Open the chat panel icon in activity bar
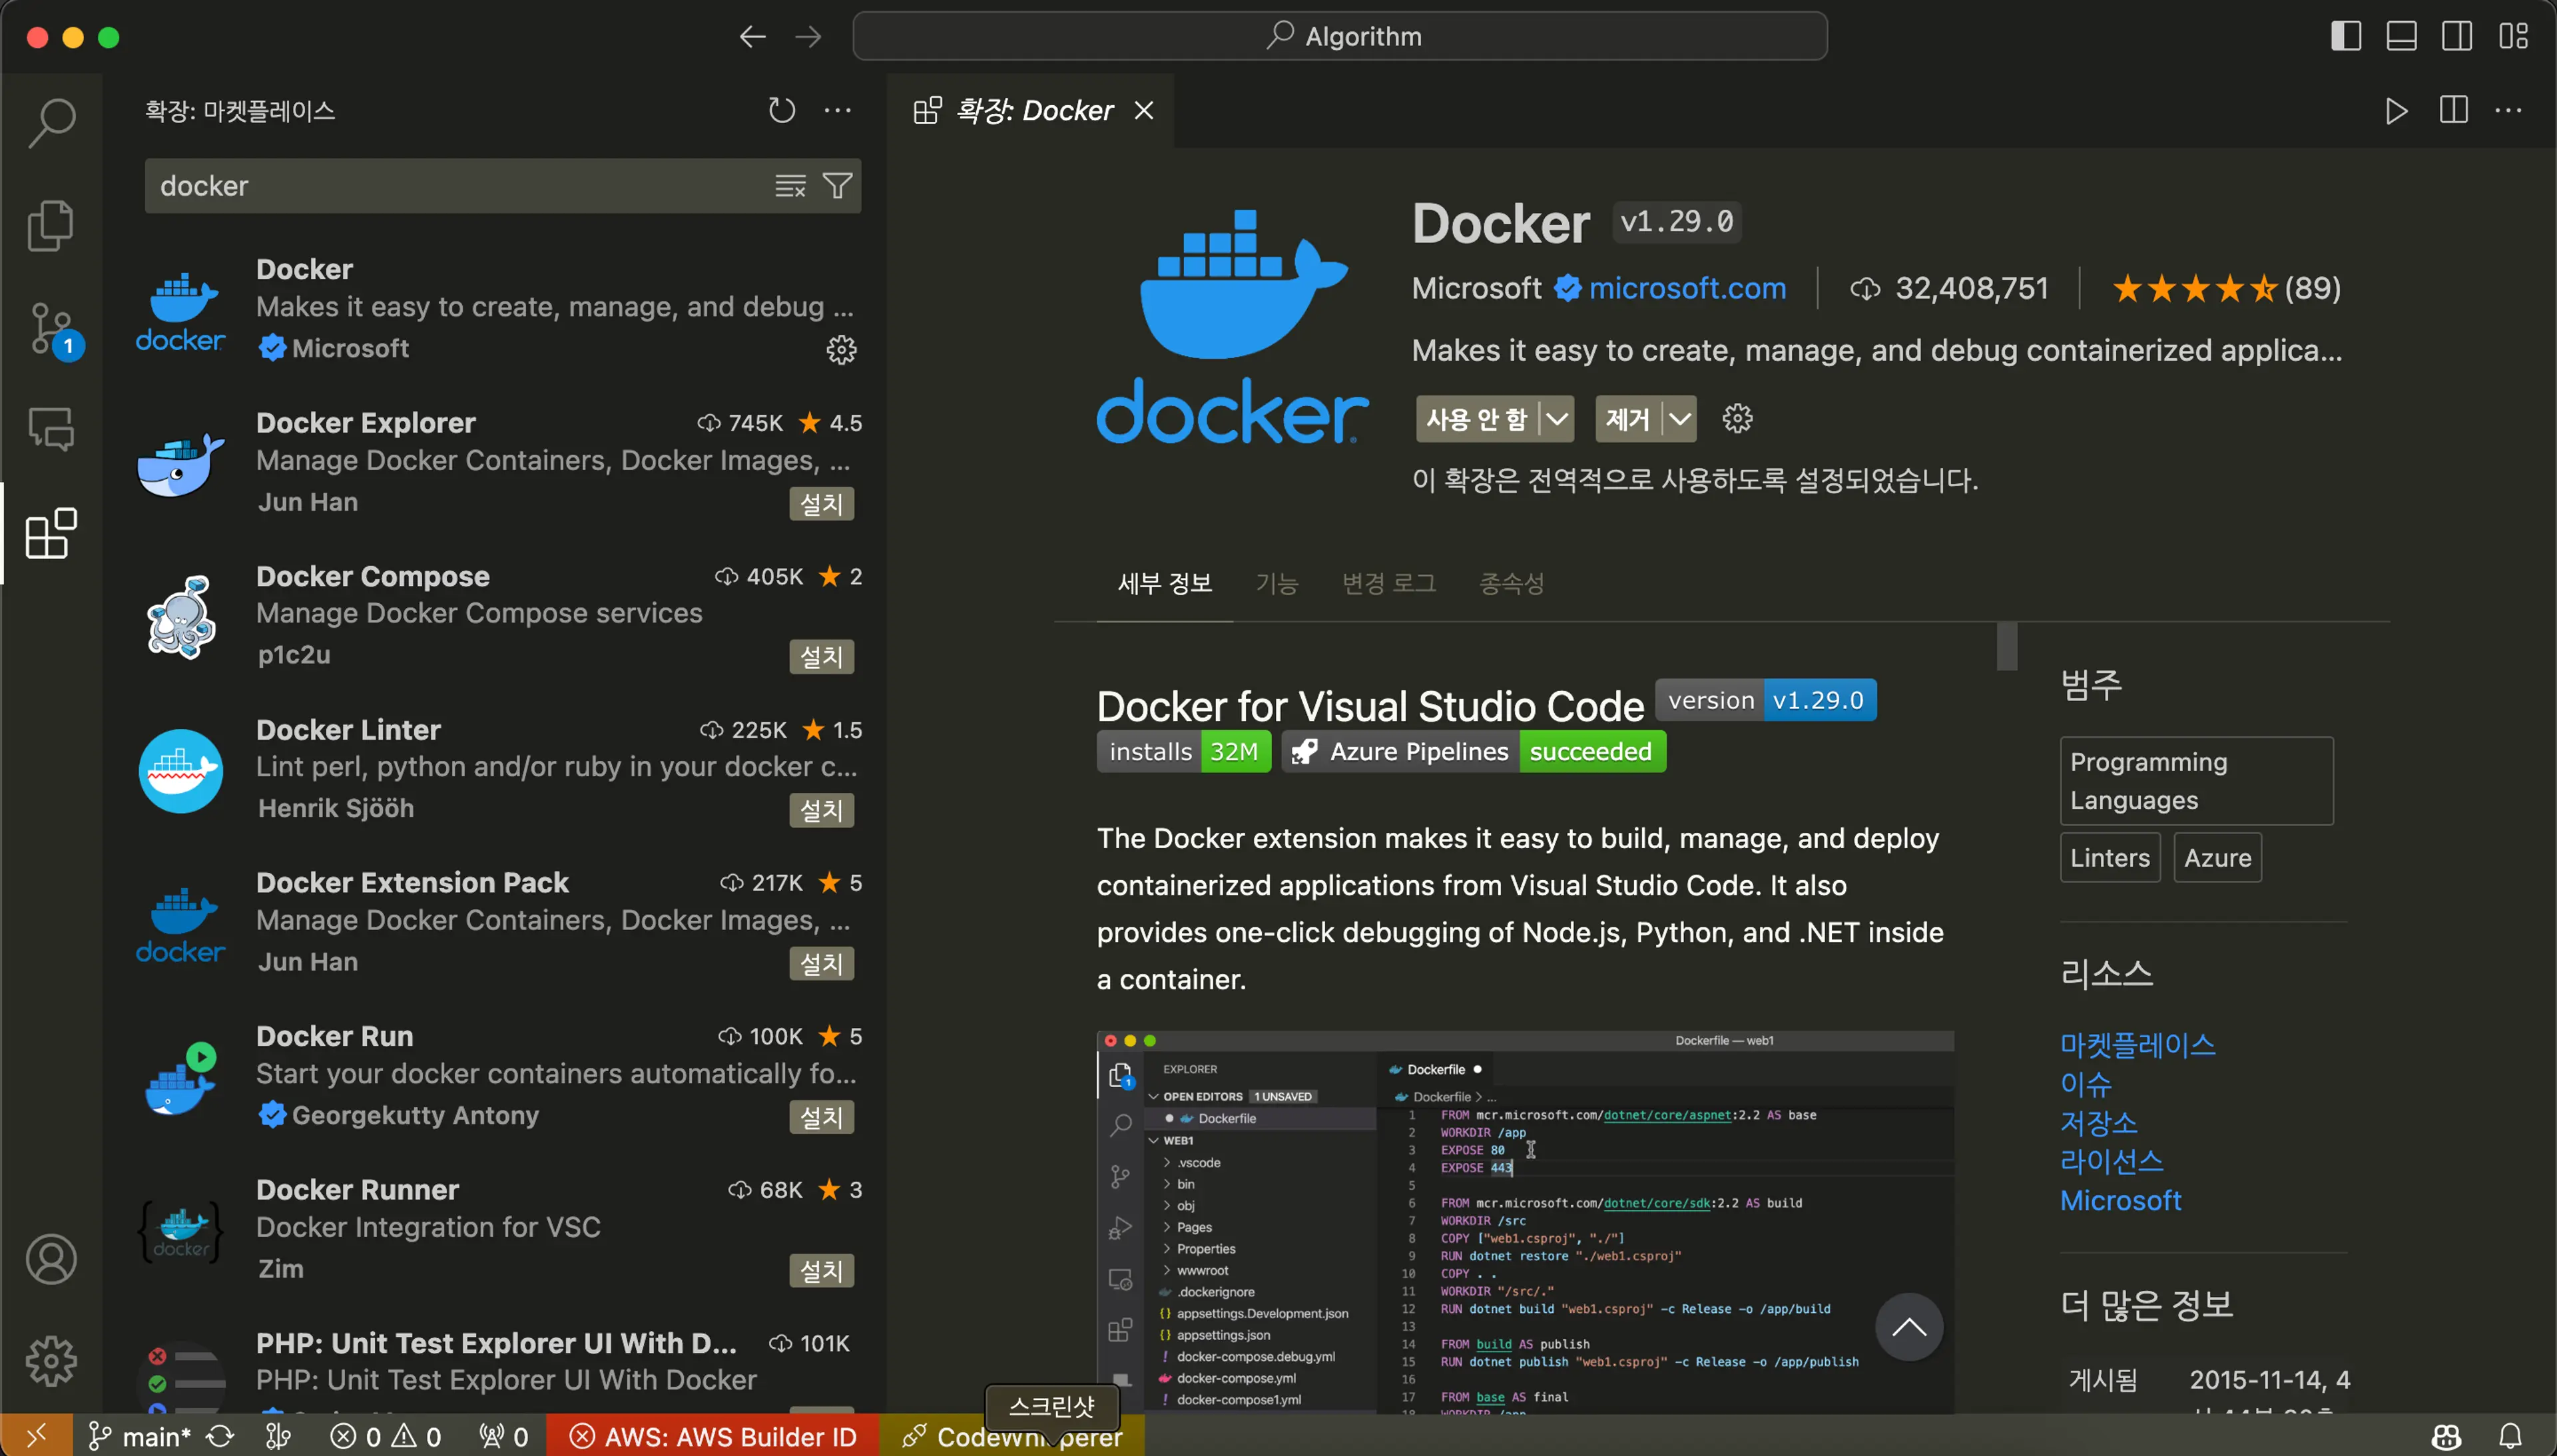 click(x=51, y=430)
